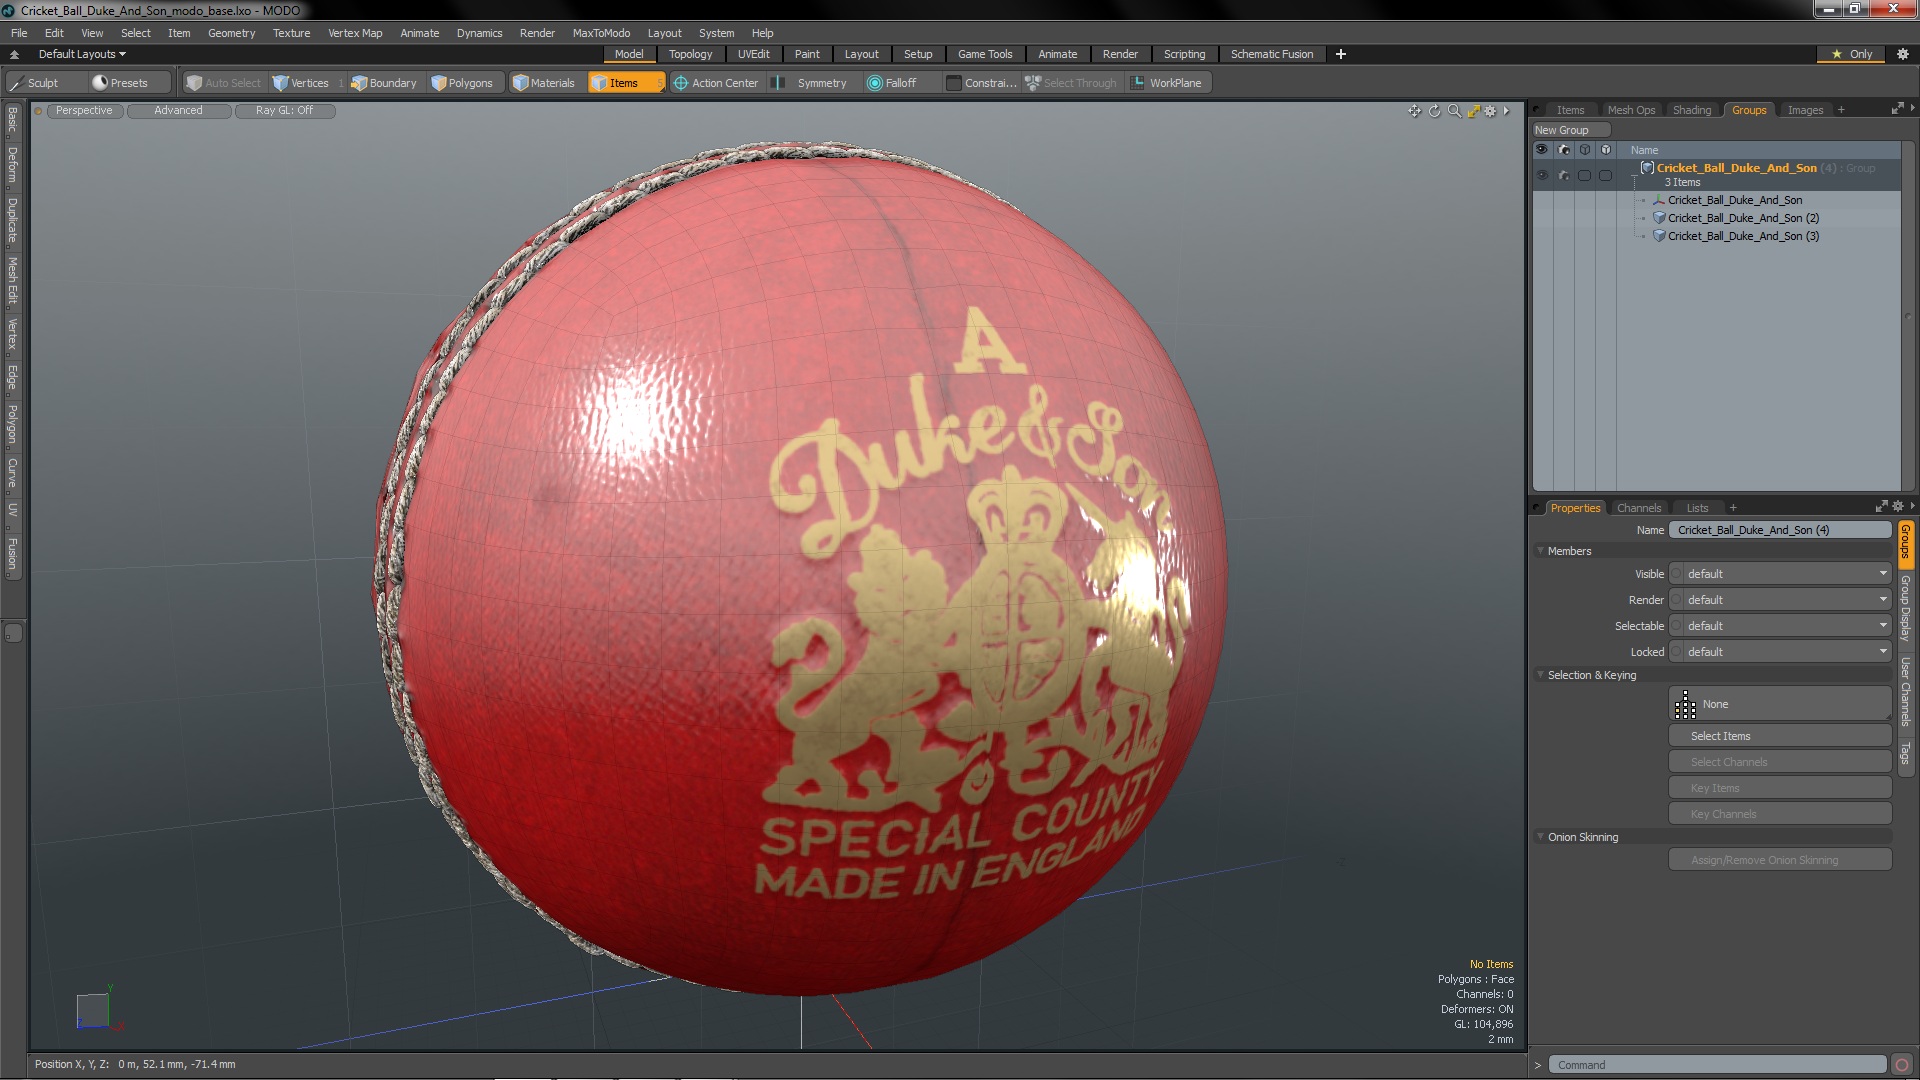Collapse the Onion Skinning section
The width and height of the screenshot is (1920, 1080).
[1541, 837]
